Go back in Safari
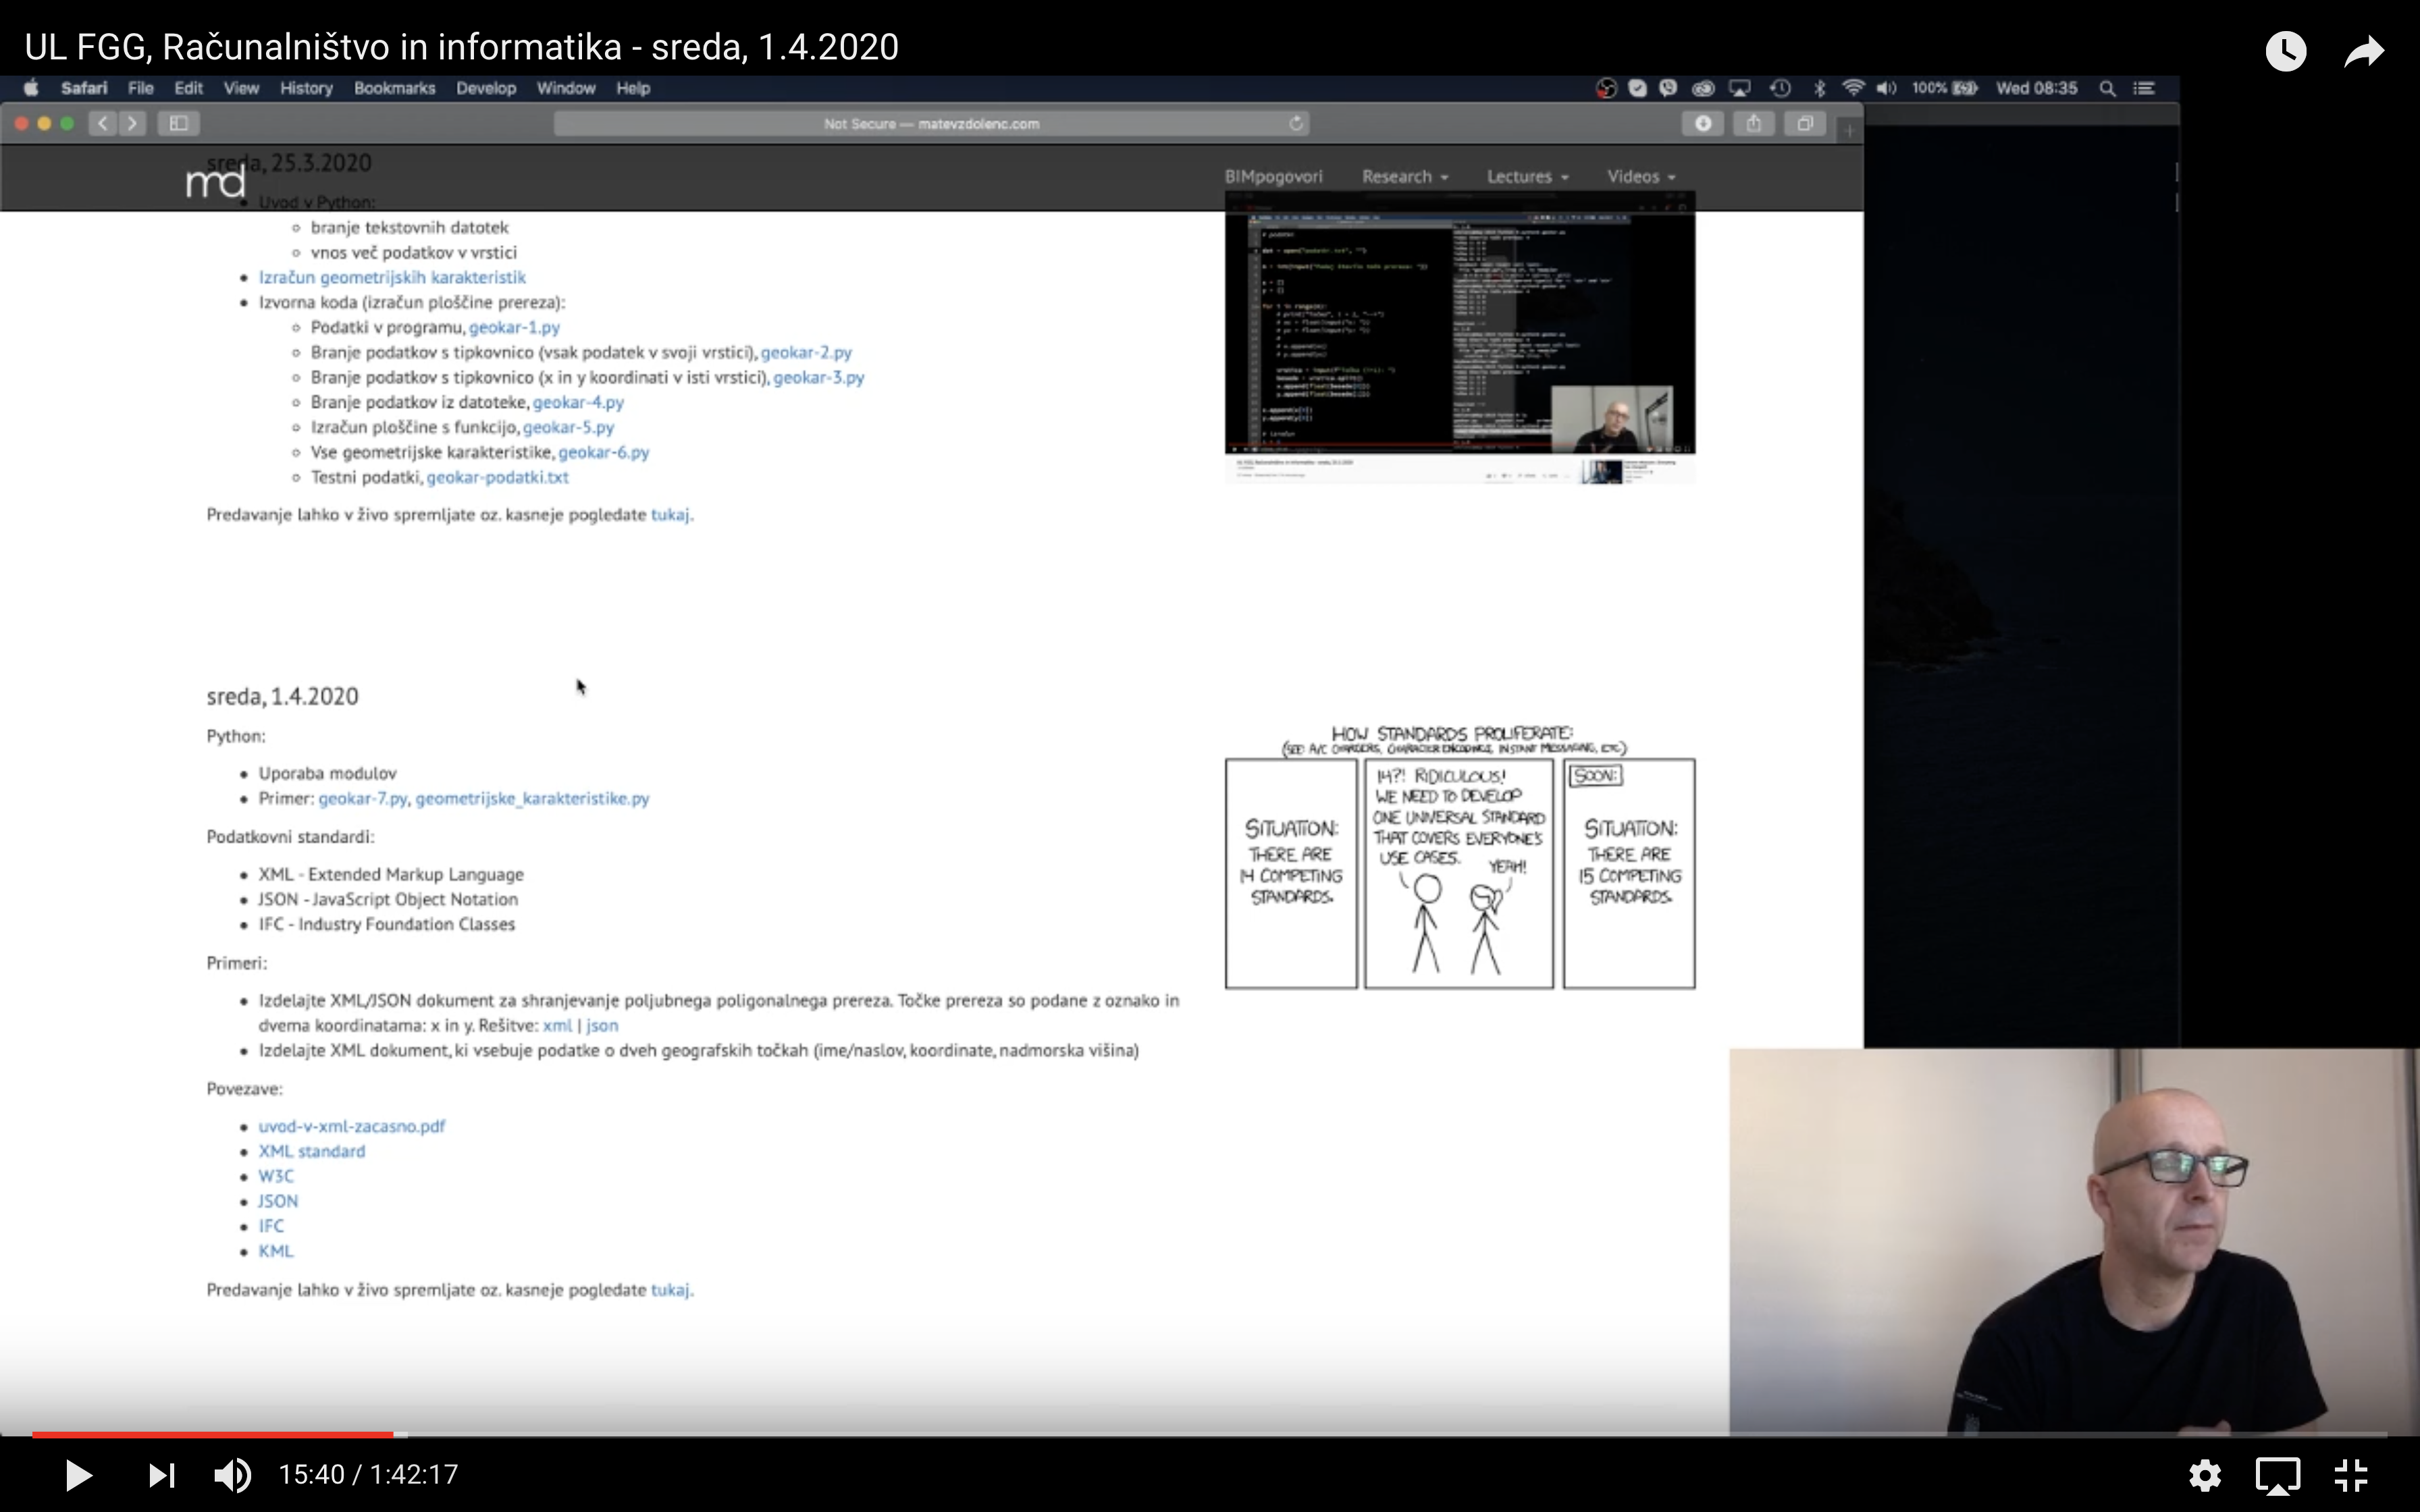 click(x=102, y=123)
